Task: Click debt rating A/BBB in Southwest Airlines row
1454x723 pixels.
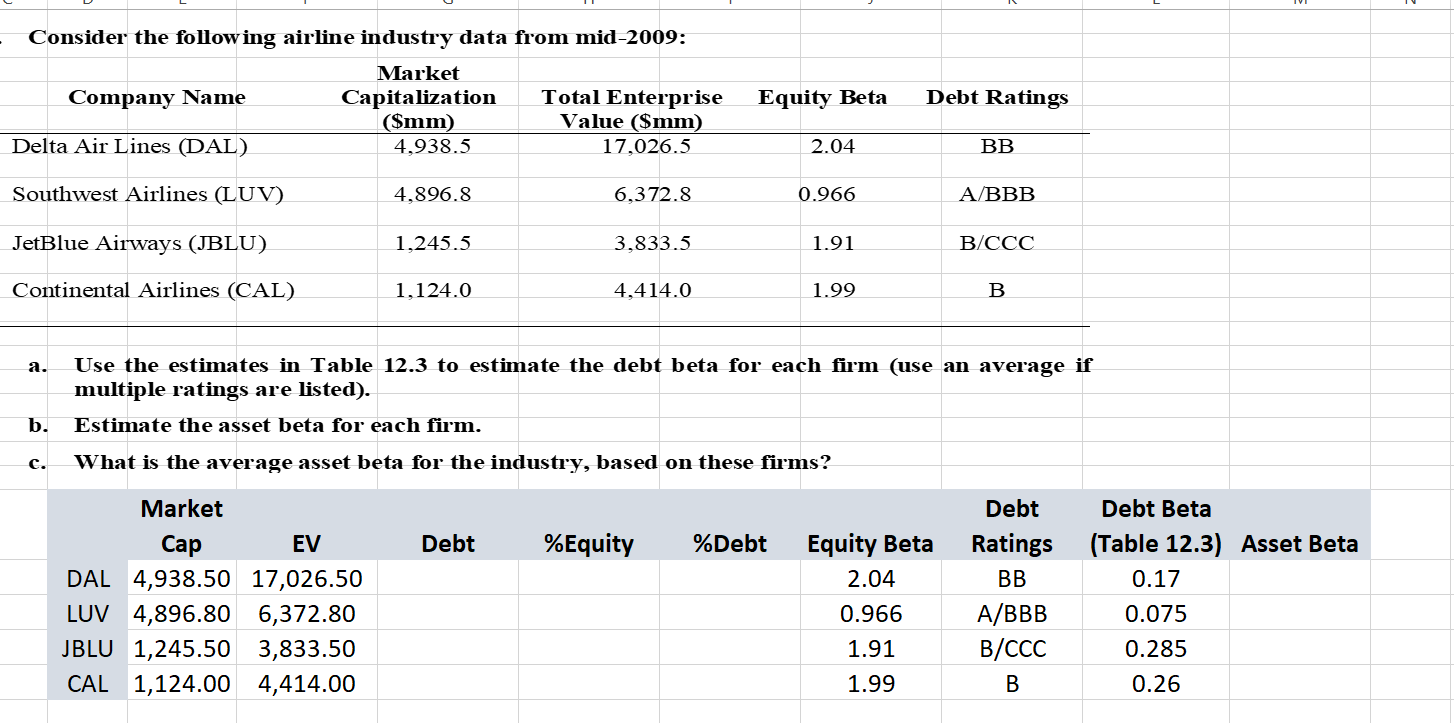Action: [997, 194]
